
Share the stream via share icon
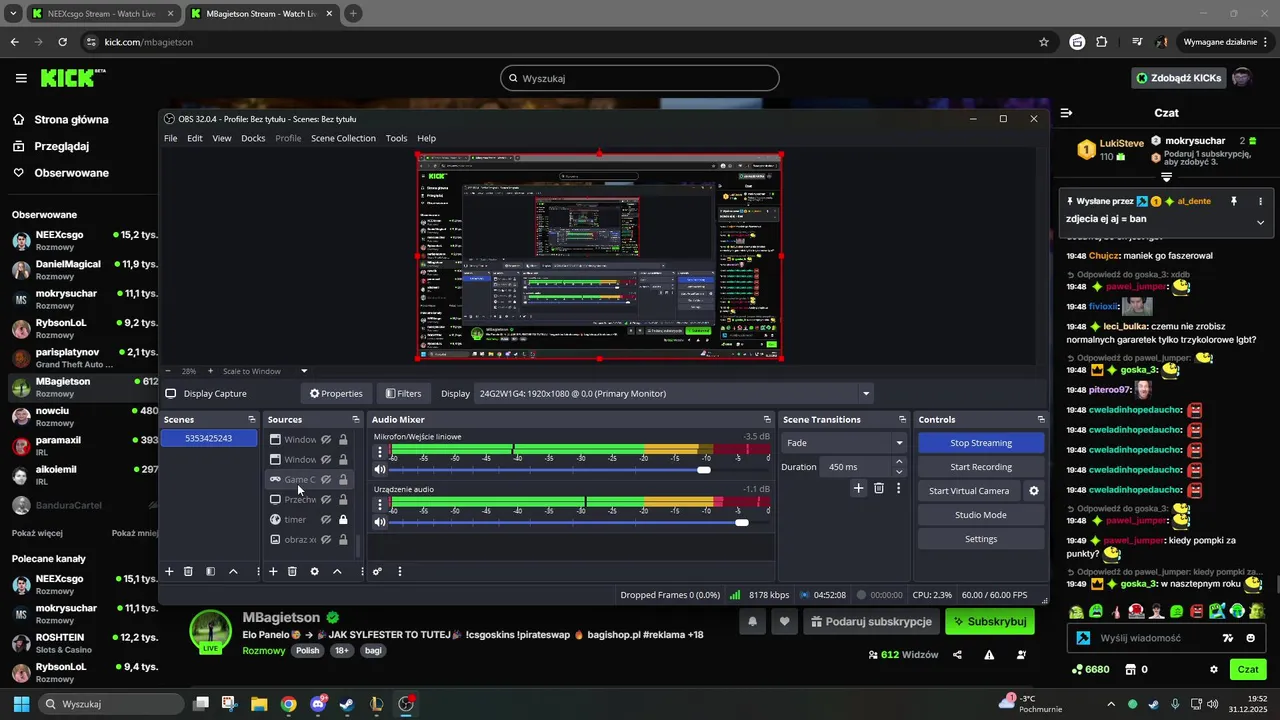point(957,655)
